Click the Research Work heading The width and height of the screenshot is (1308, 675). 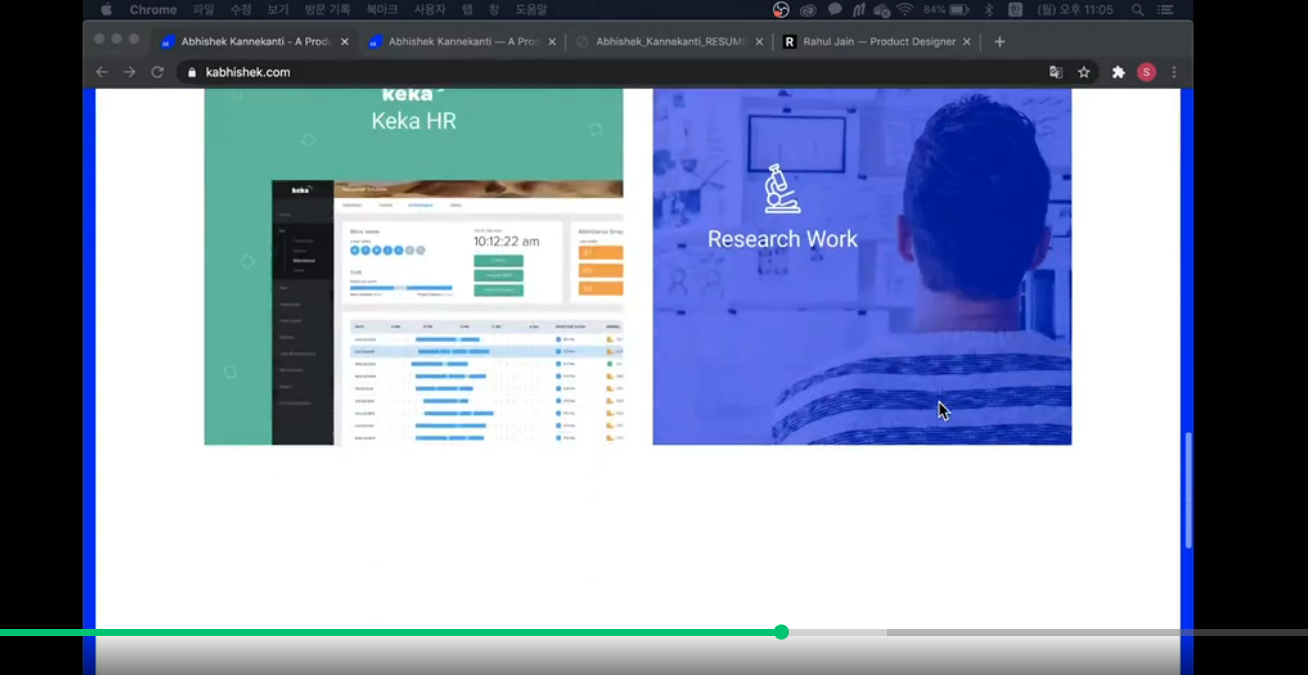(x=782, y=239)
